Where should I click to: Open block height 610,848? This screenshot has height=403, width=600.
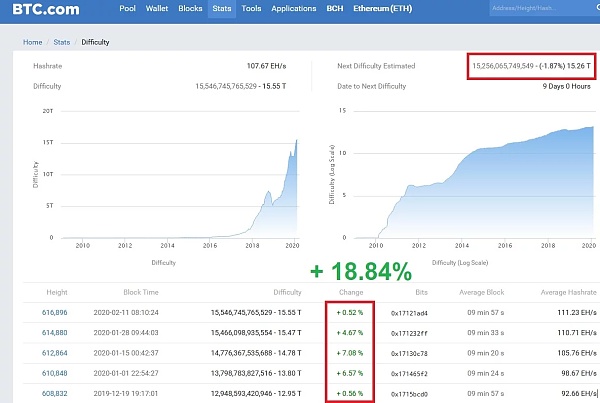(x=54, y=372)
